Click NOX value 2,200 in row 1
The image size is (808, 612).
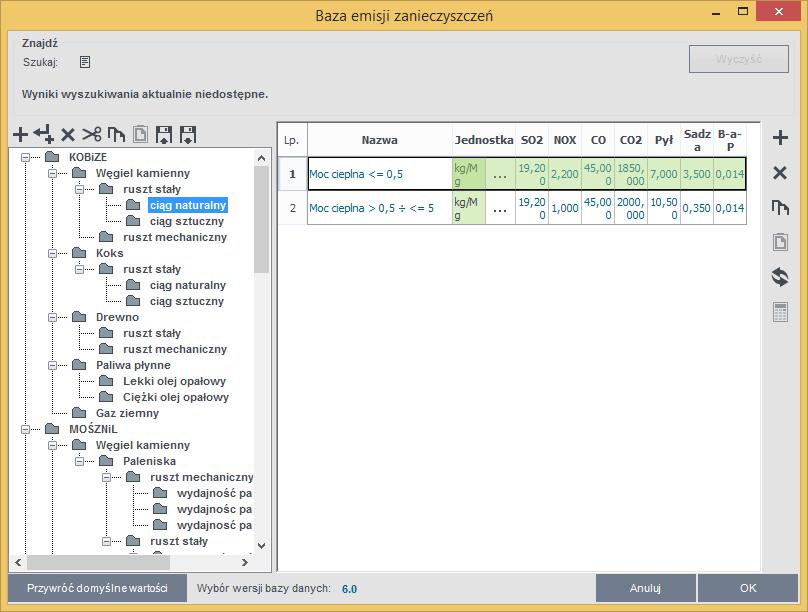[x=565, y=174]
